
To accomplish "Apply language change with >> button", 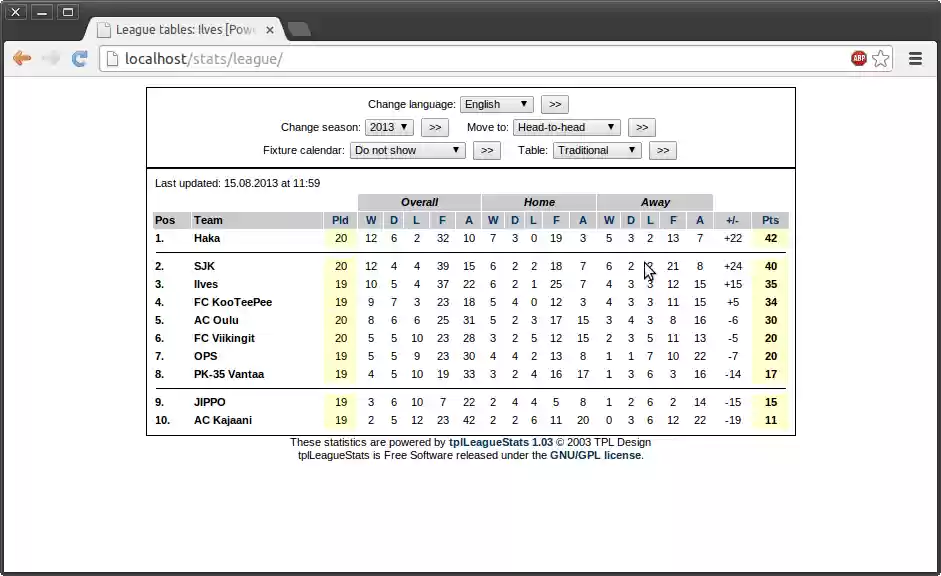I will point(553,104).
